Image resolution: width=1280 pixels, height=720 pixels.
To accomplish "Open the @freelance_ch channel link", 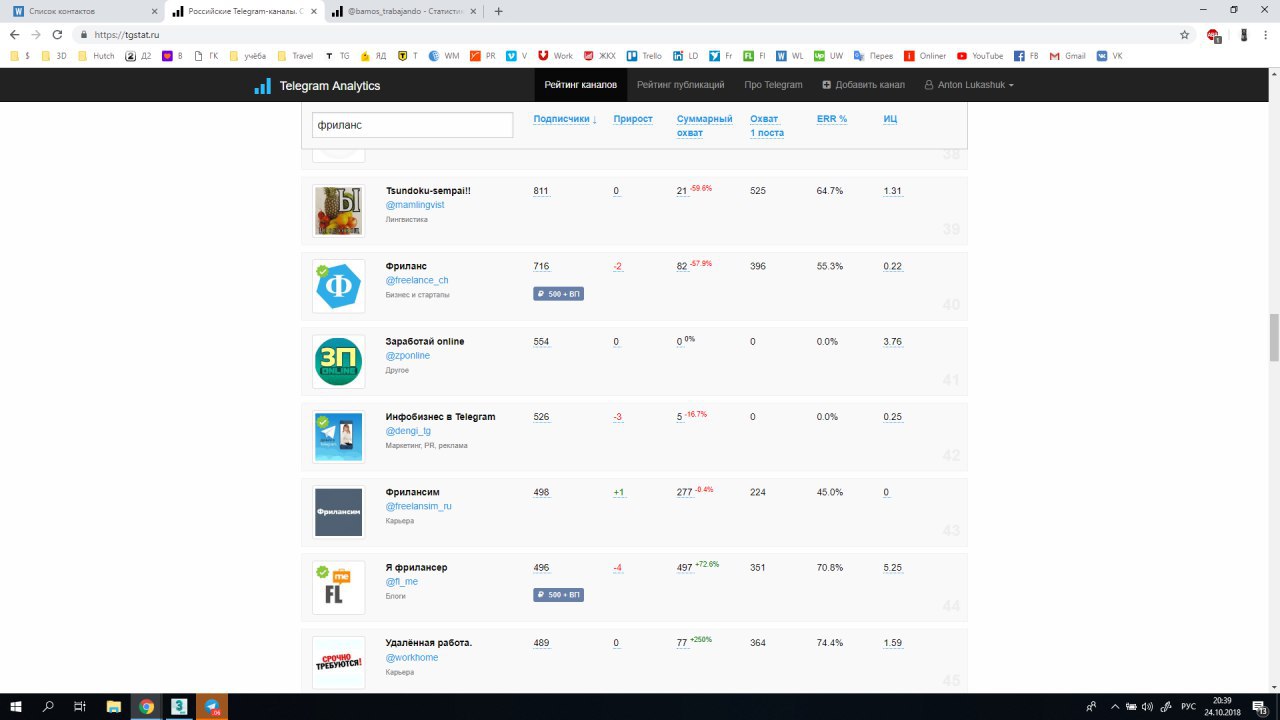I will coord(417,280).
